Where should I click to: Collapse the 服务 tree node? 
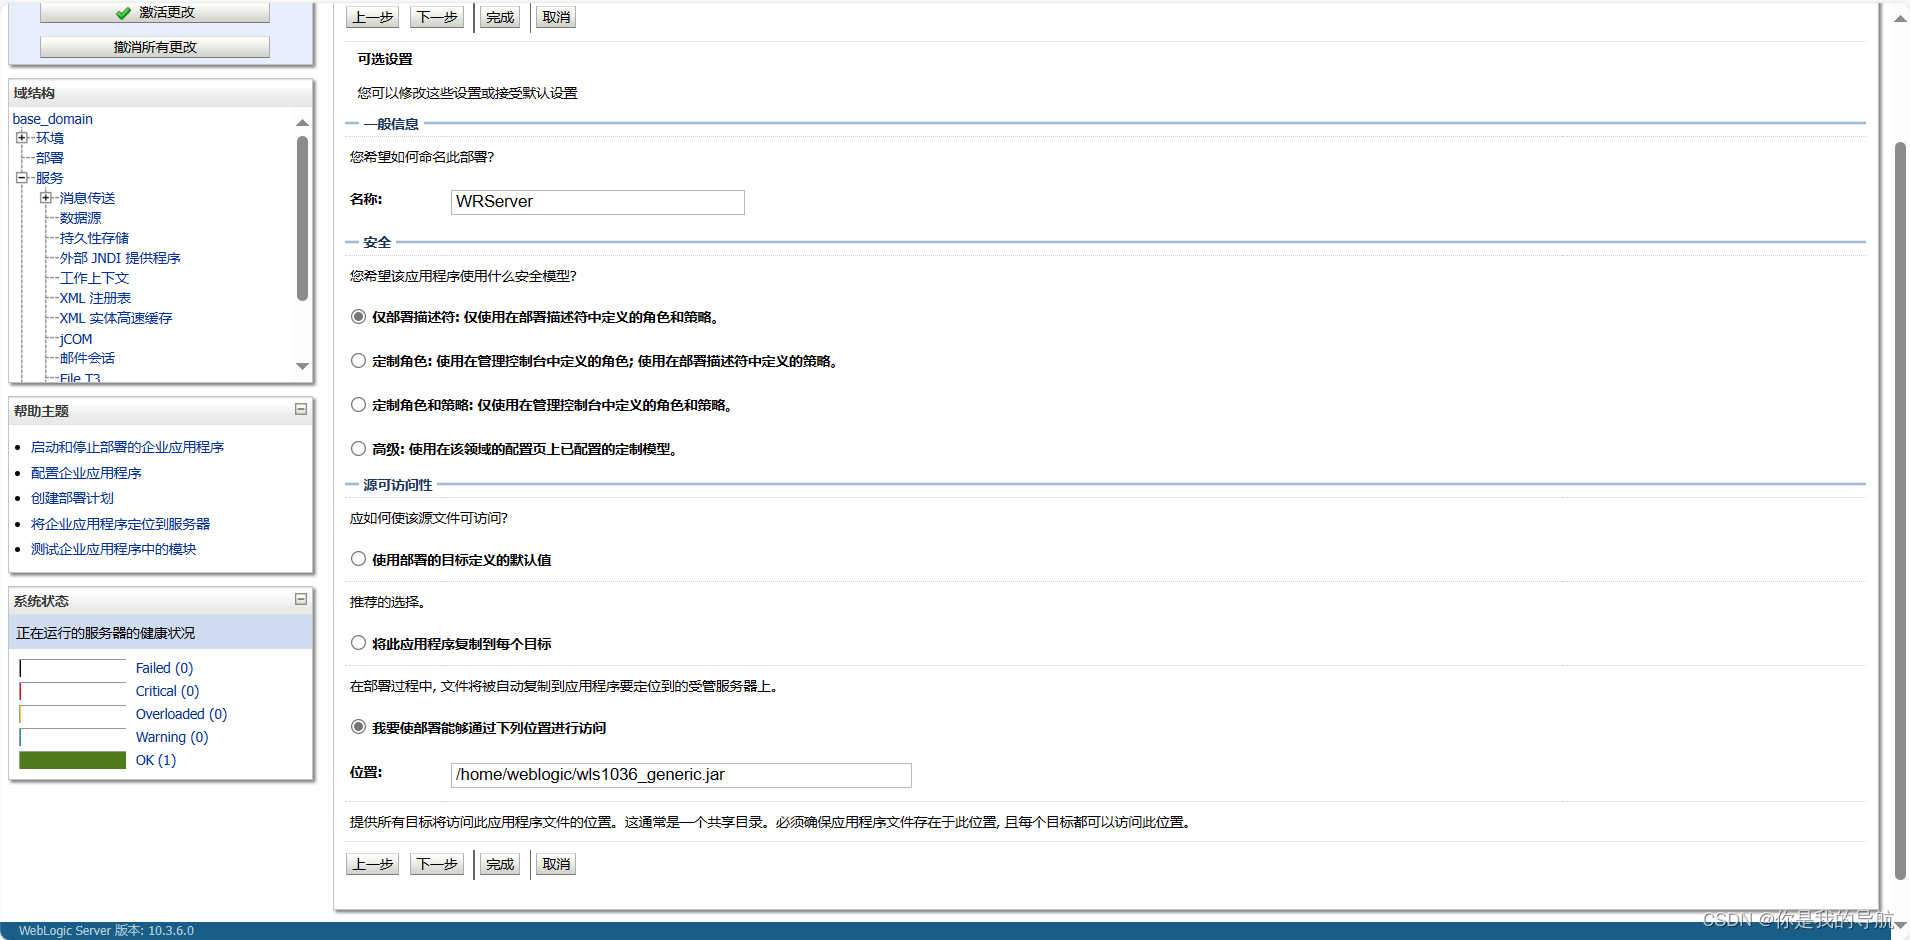tap(22, 177)
